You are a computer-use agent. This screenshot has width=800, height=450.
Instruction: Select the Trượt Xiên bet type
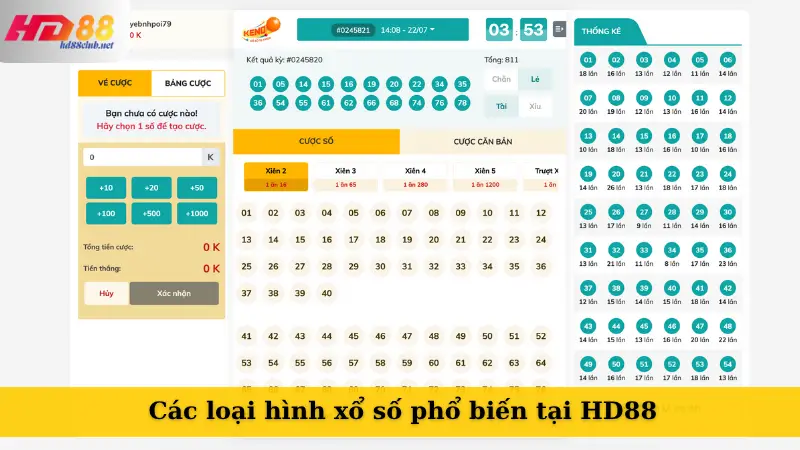543,177
